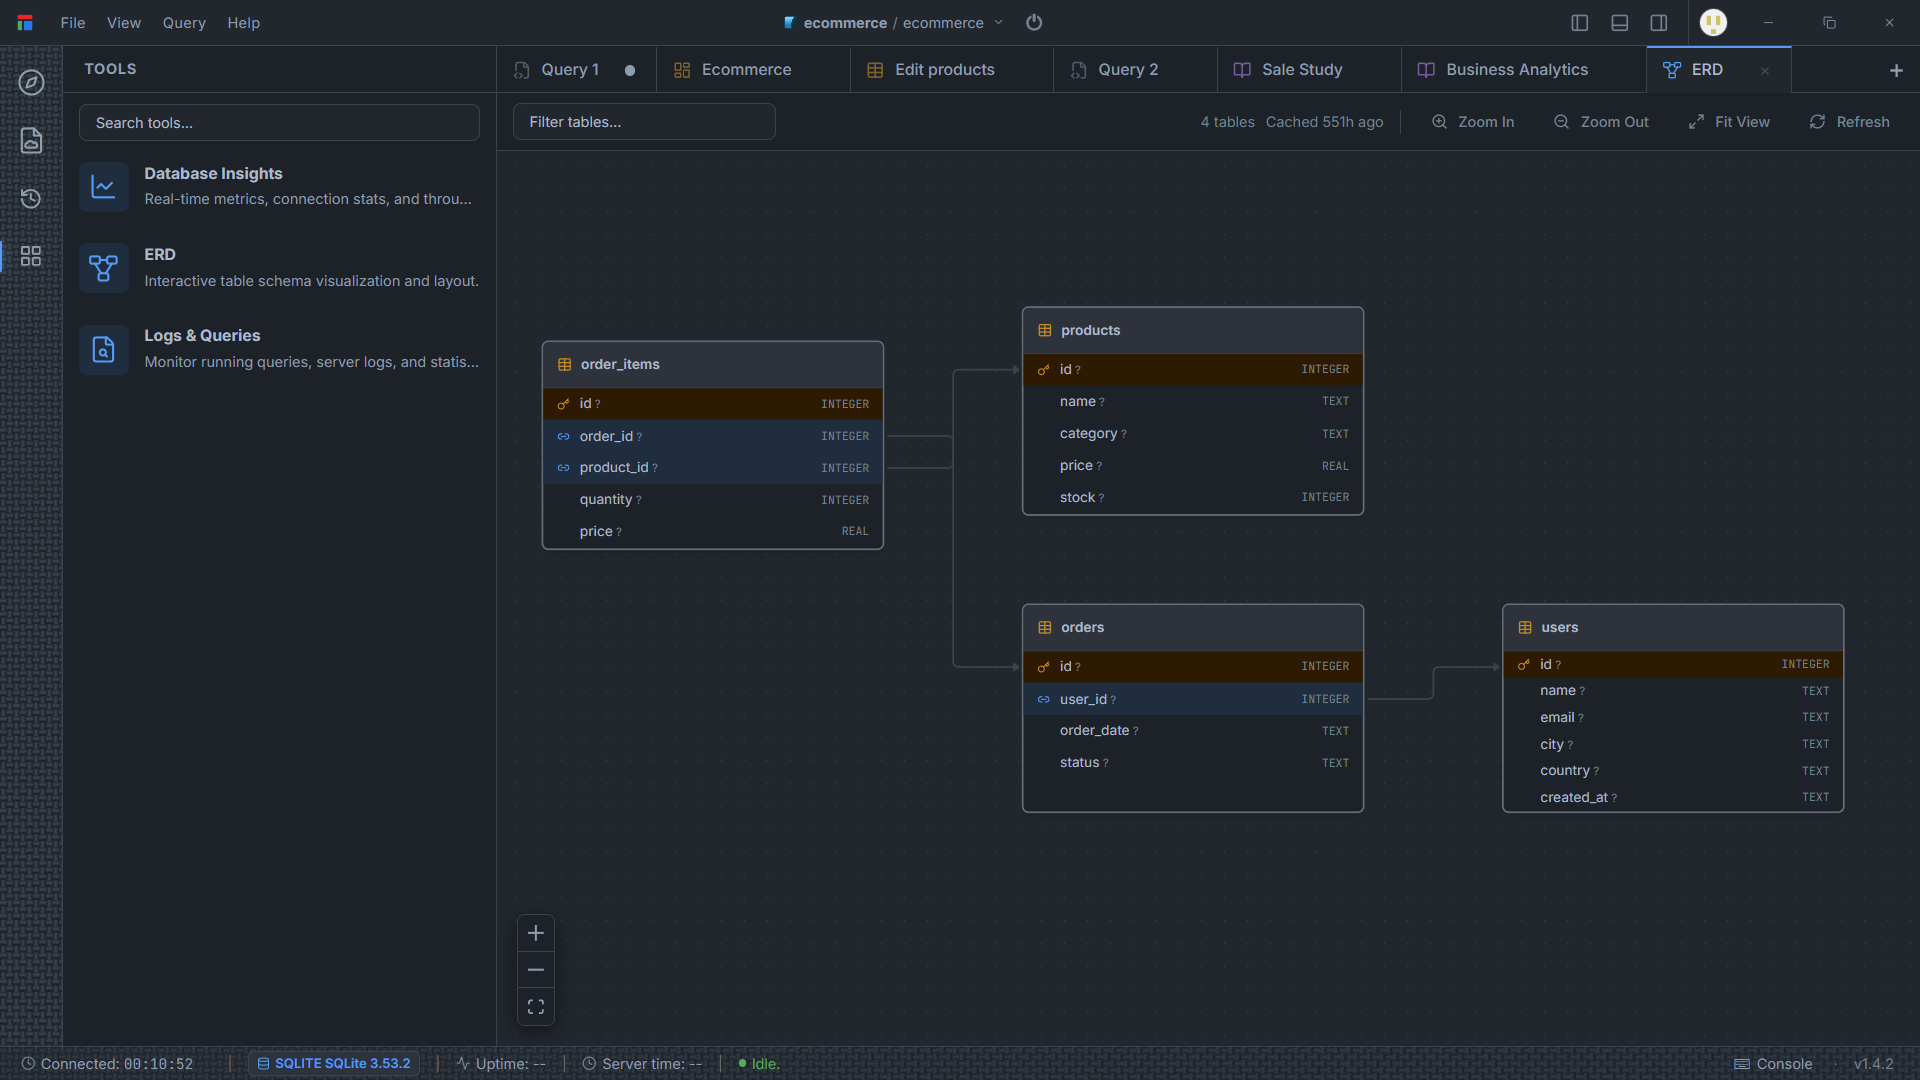Viewport: 1920px width, 1080px height.
Task: Click the ERD schema tool icon
Action: click(x=104, y=268)
